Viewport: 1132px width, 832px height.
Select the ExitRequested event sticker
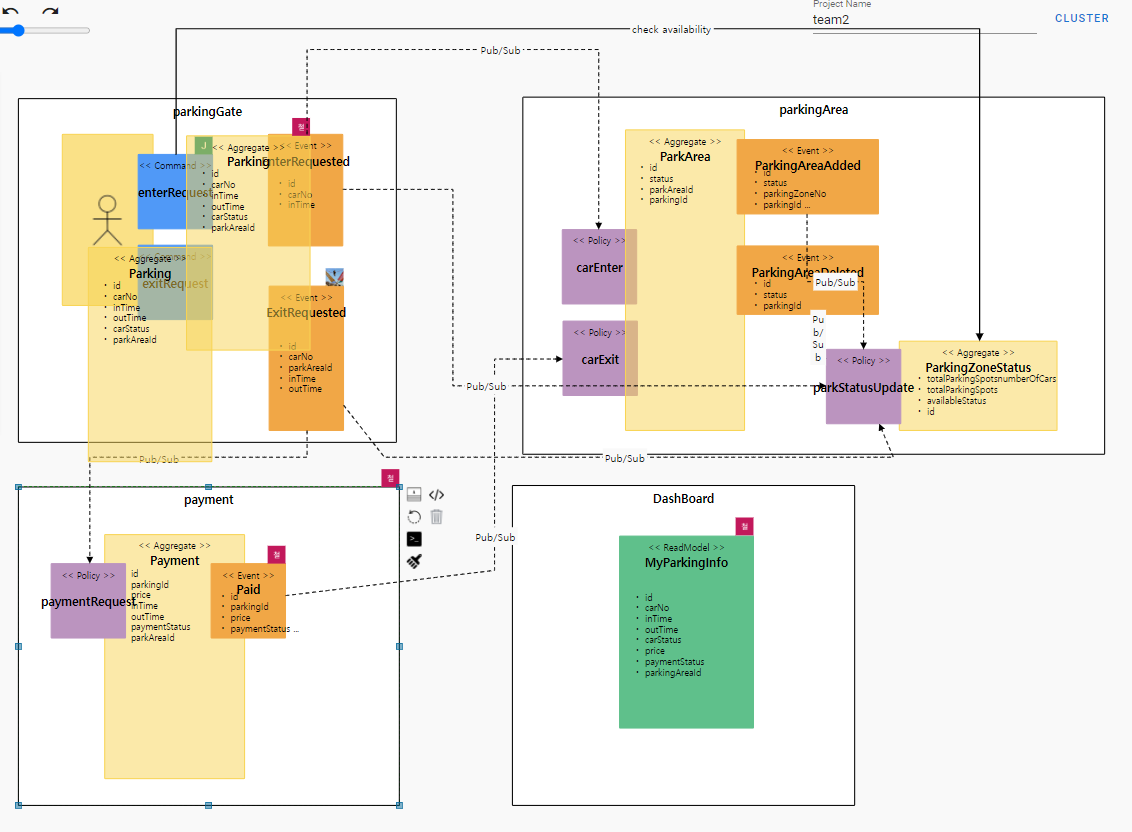click(x=306, y=358)
